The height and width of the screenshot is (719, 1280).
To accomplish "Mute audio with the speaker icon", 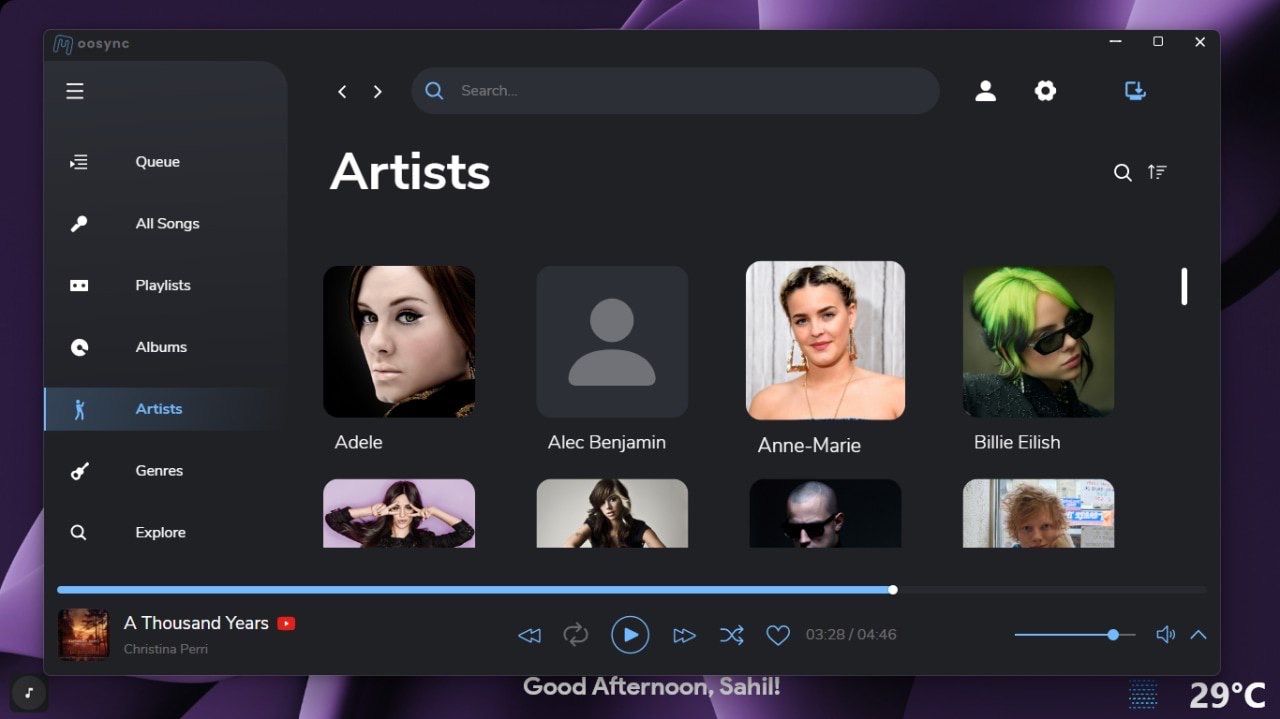I will [x=1165, y=635].
